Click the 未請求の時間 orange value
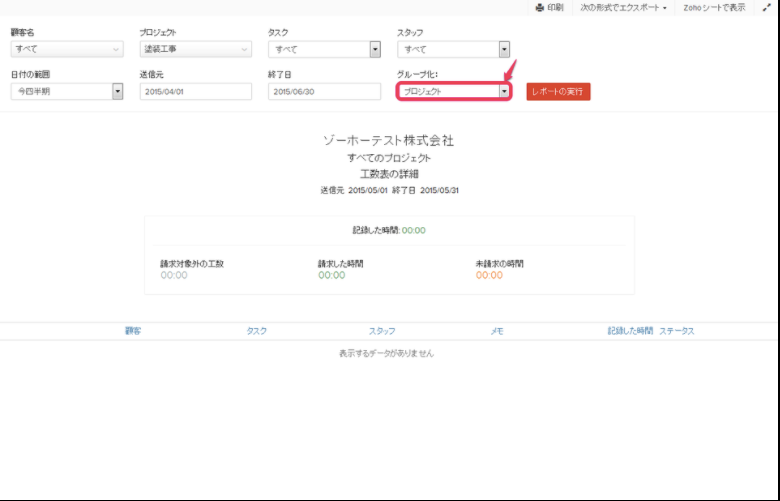Screen dimensions: 780x501 tap(489, 275)
